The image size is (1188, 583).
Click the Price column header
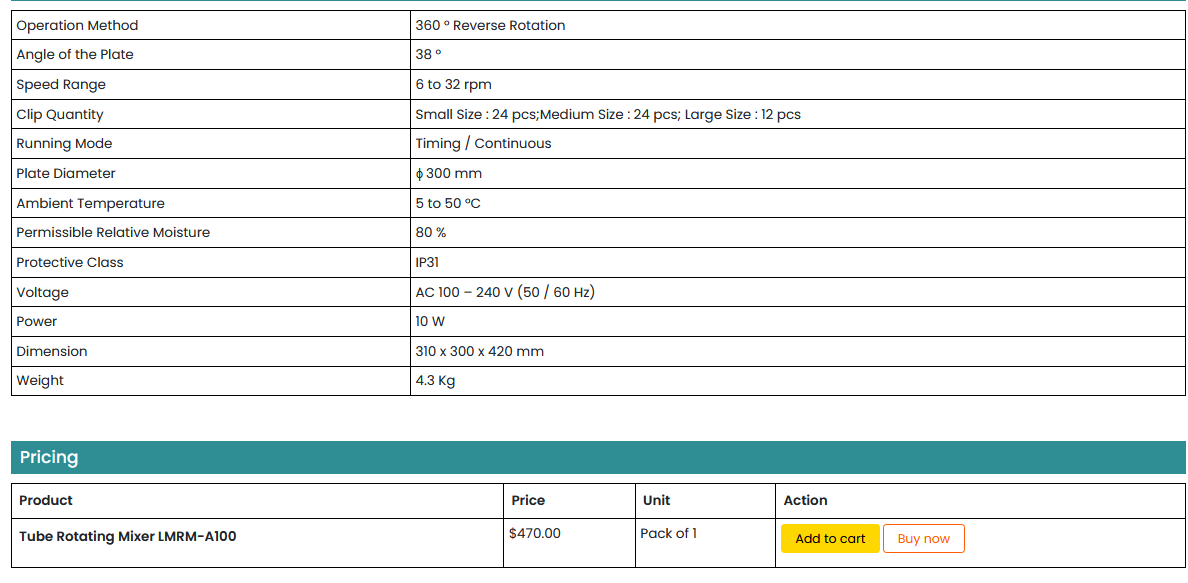[528, 500]
